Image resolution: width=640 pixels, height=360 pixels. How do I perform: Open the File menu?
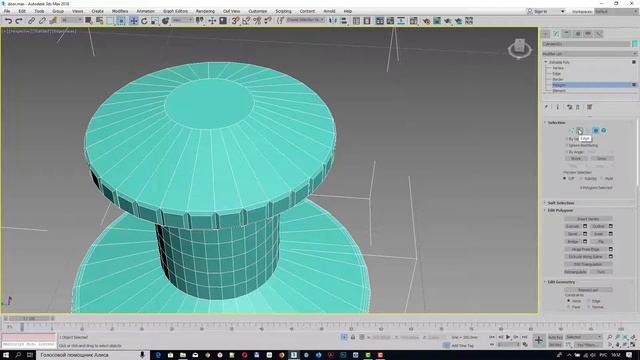coord(7,11)
